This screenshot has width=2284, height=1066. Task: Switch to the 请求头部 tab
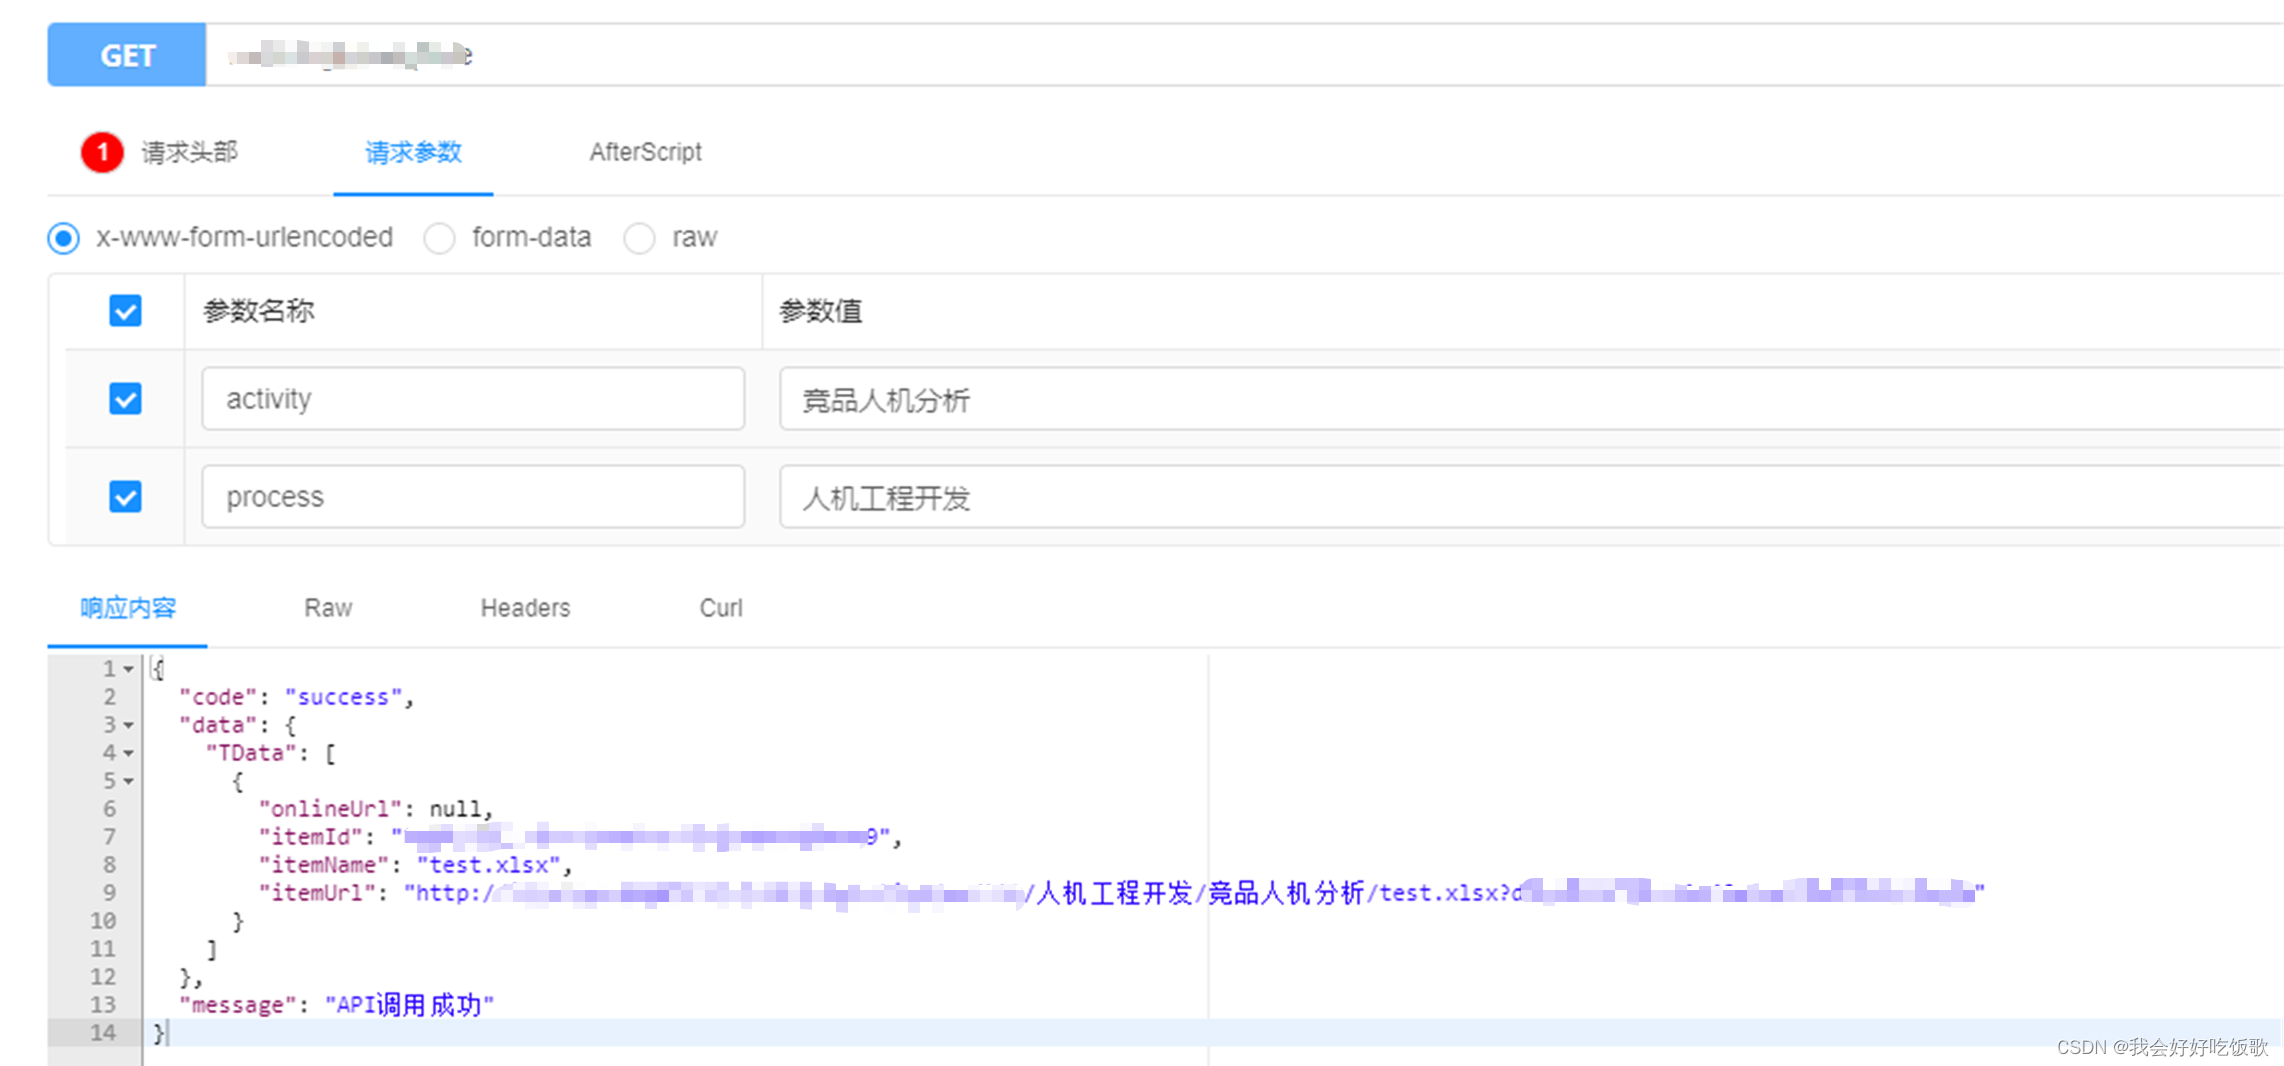pos(188,152)
